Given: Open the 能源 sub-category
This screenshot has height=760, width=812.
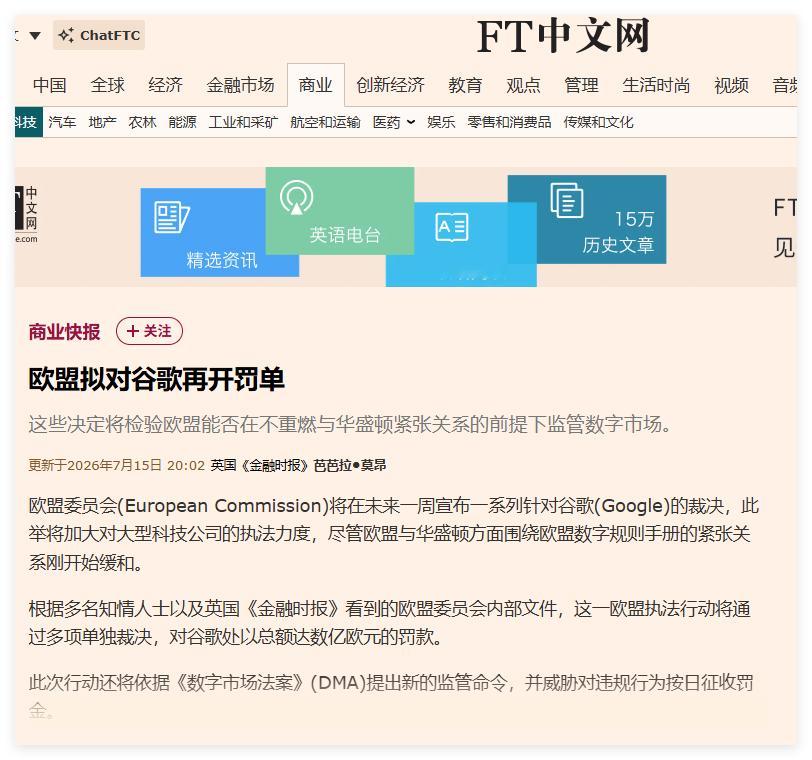Looking at the screenshot, I should (182, 122).
